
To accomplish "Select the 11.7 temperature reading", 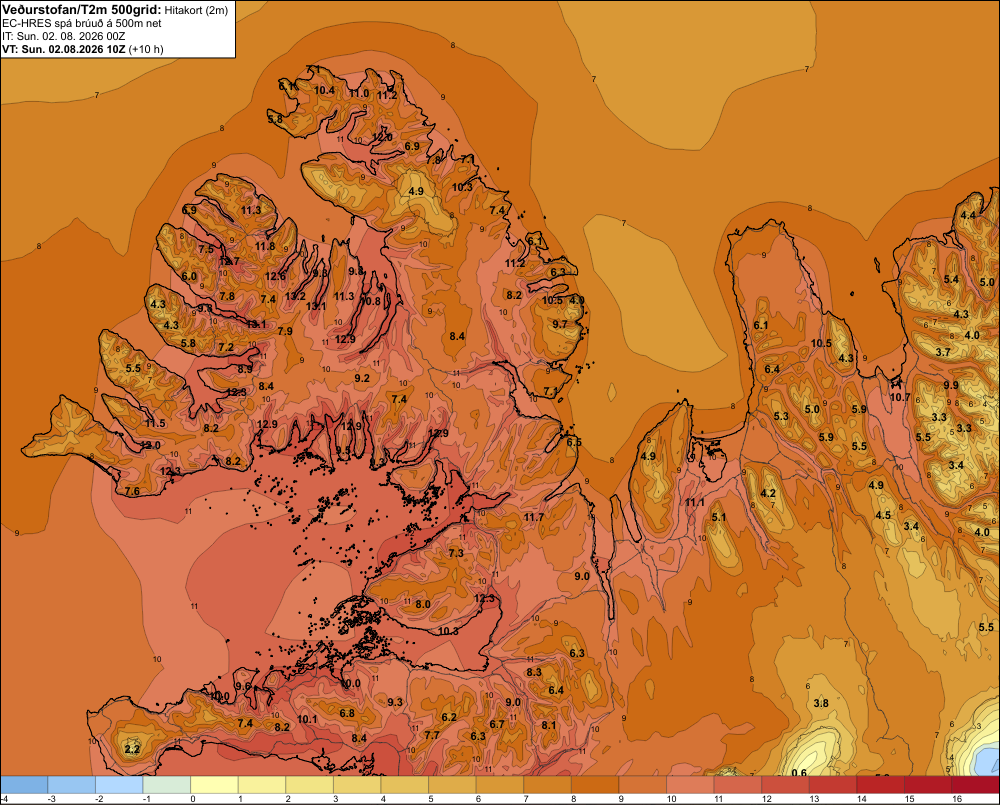I will (x=534, y=517).
